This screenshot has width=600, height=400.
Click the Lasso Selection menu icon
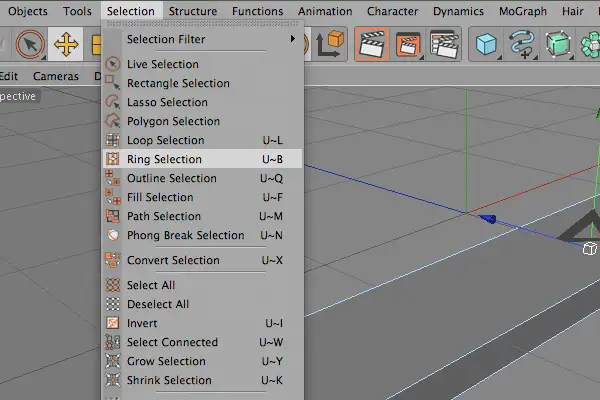[112, 102]
